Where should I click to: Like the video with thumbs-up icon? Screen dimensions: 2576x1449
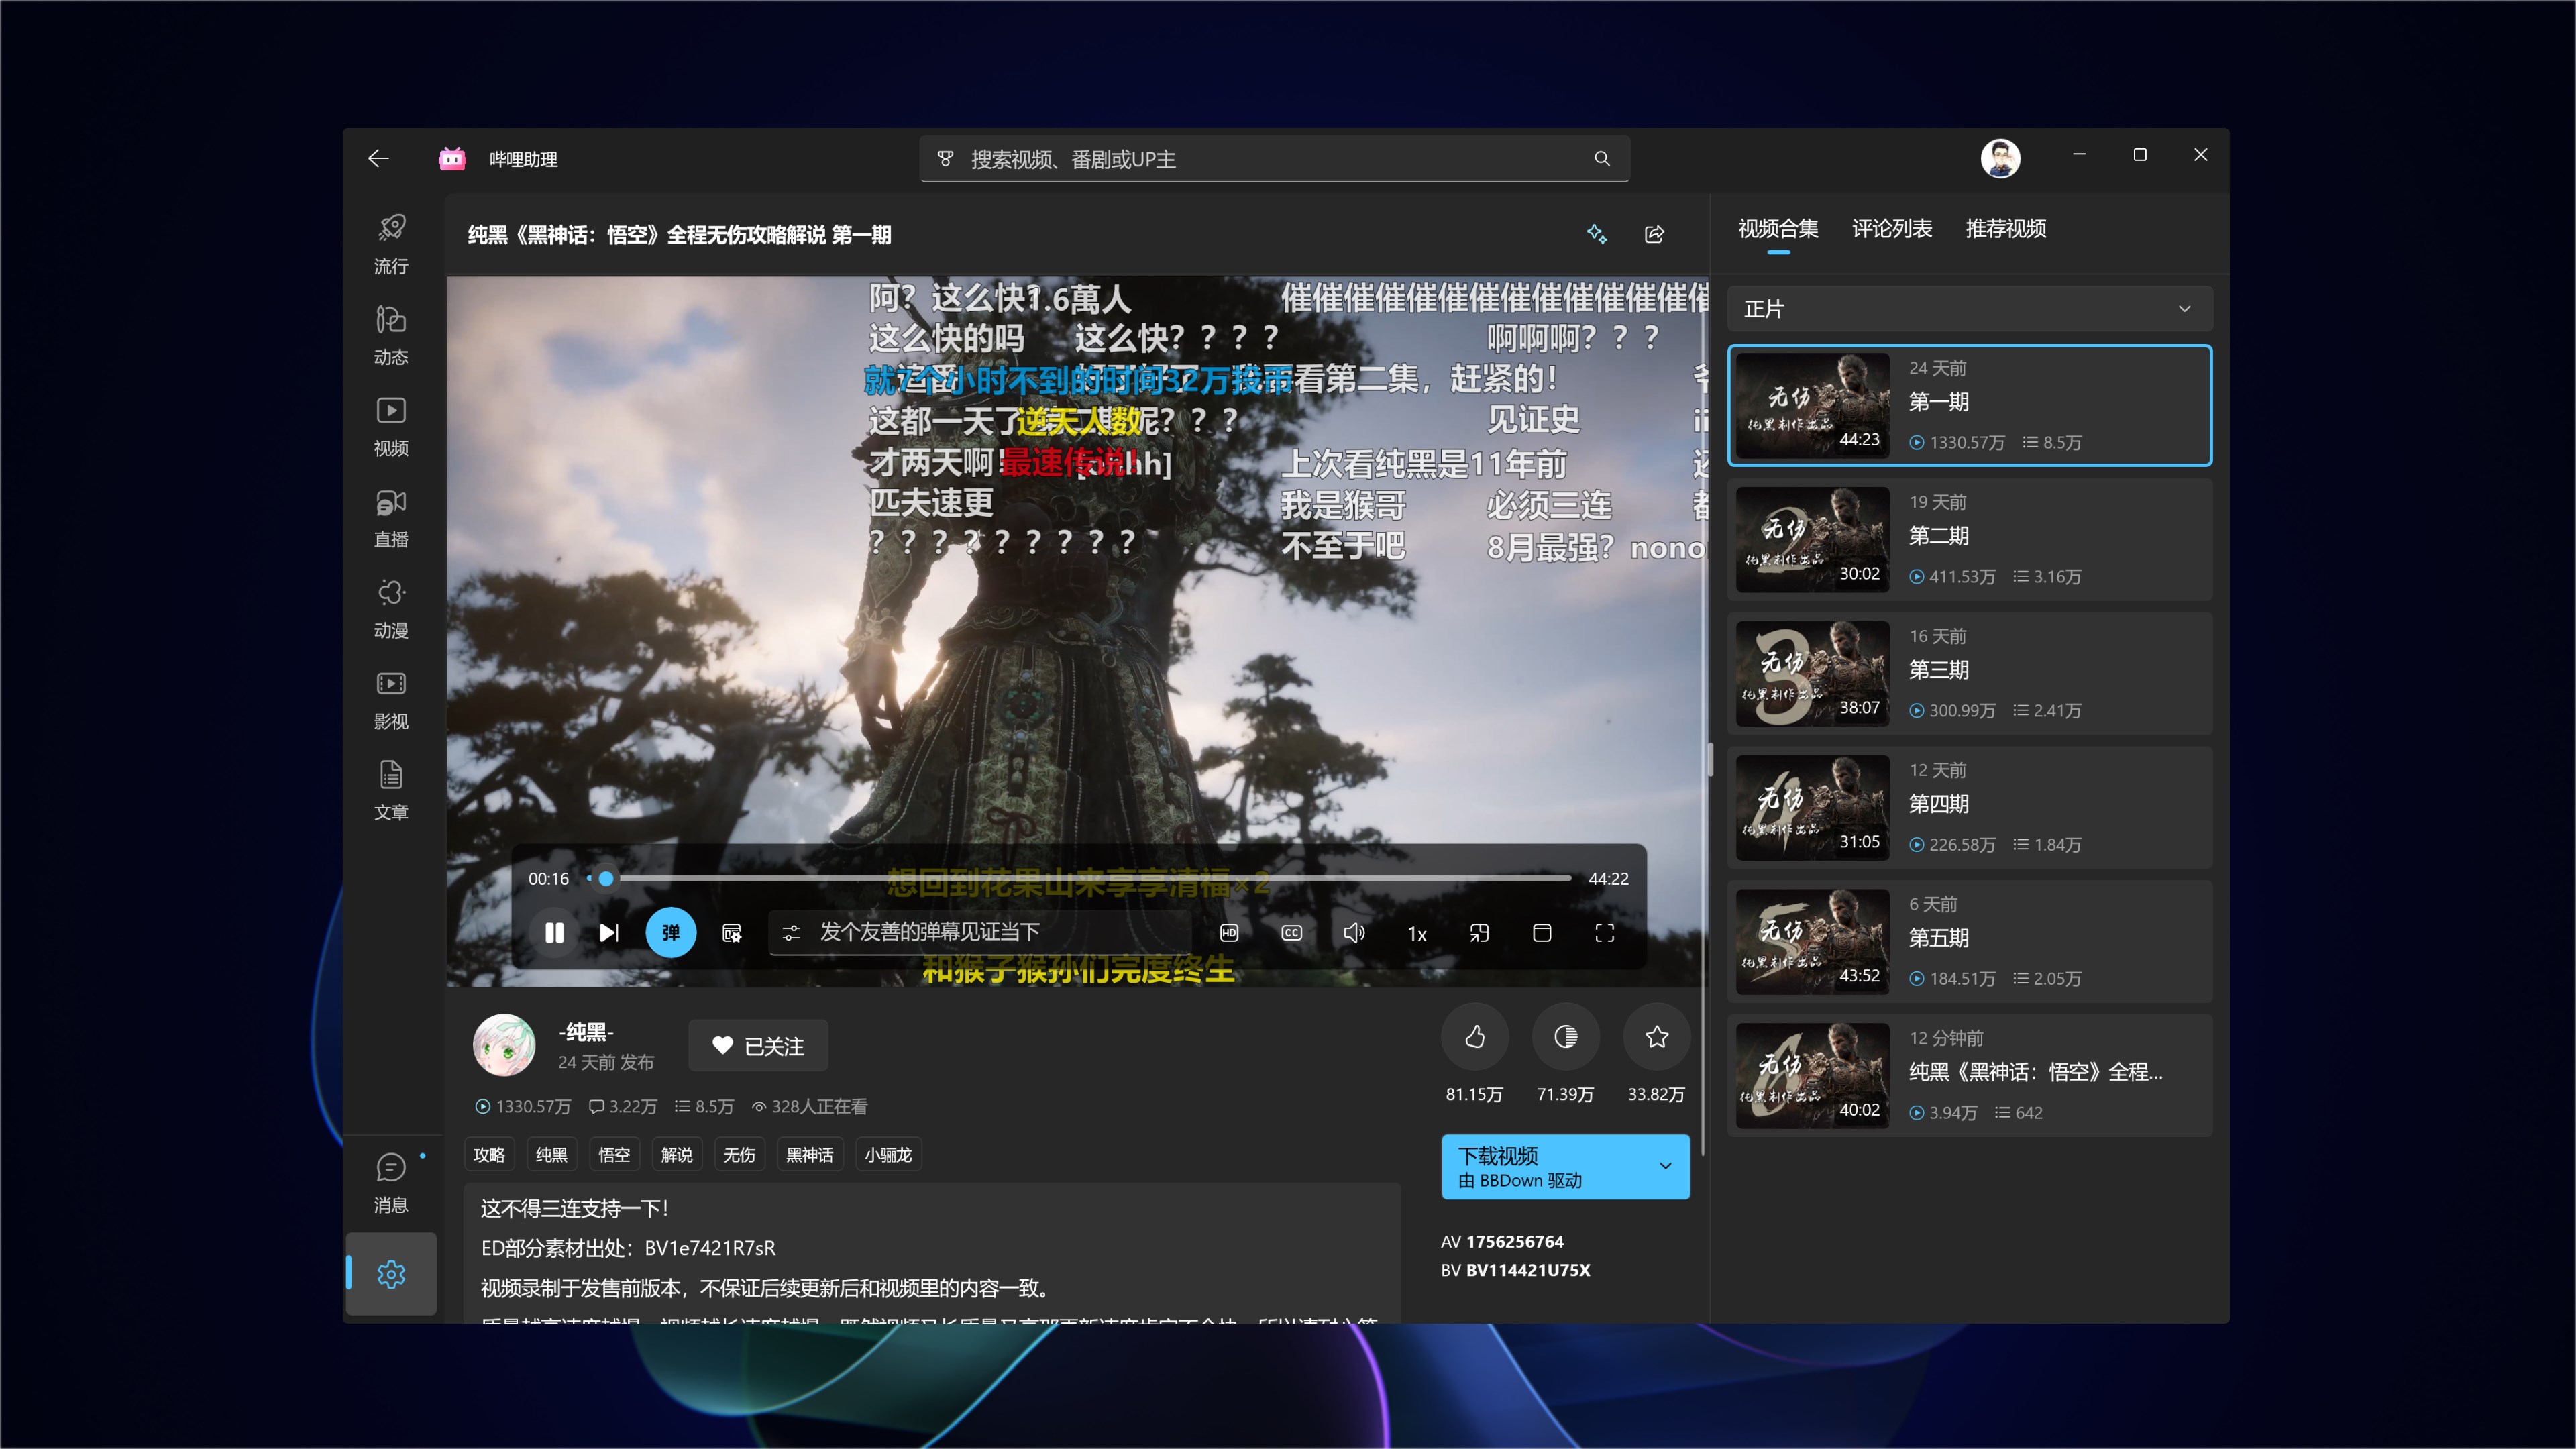[x=1474, y=1037]
